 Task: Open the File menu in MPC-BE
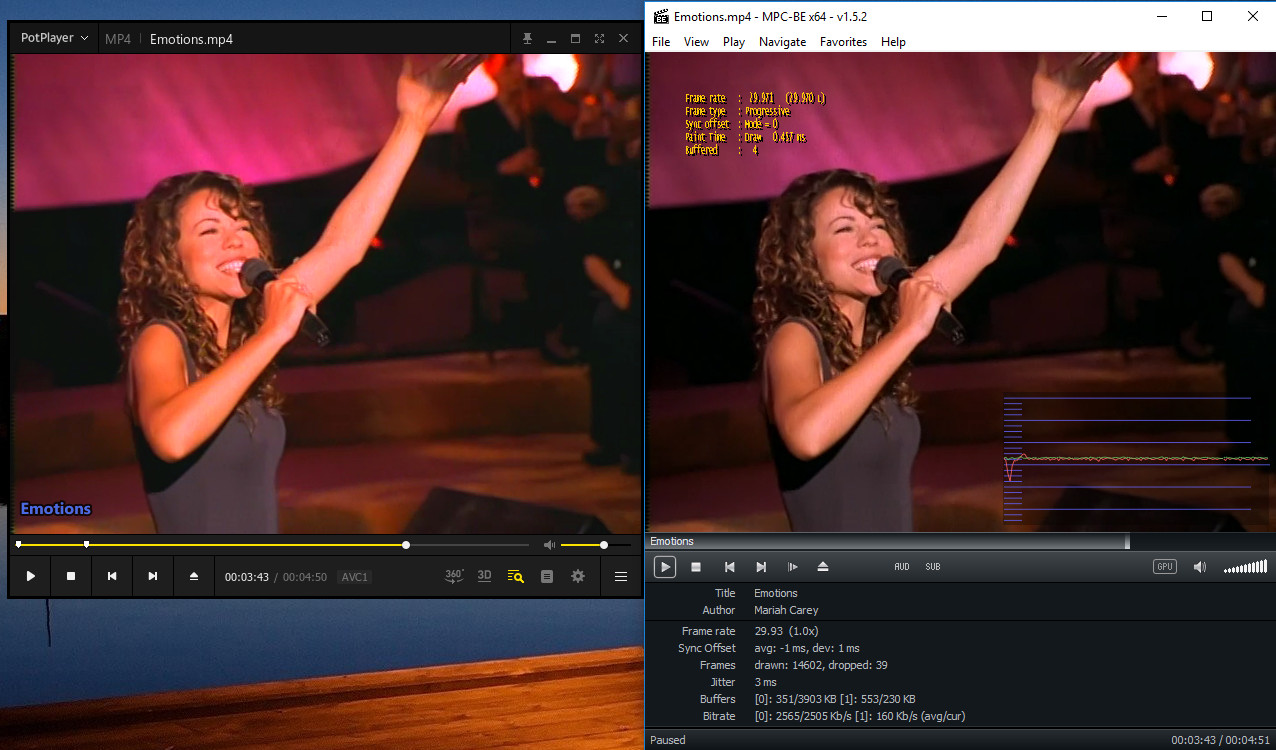pyautogui.click(x=661, y=42)
